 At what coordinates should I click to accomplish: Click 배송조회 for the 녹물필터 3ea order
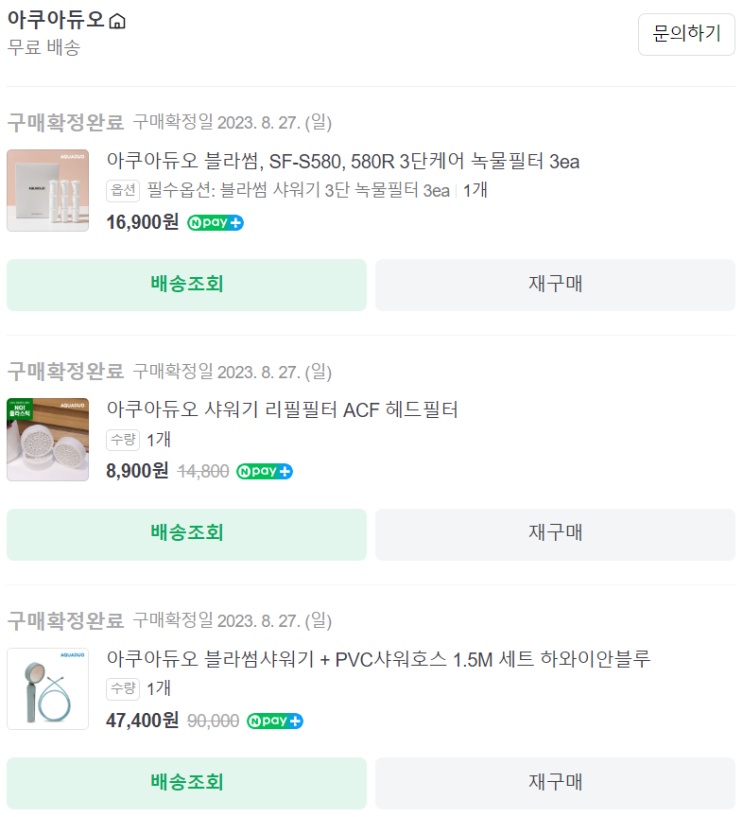coord(187,284)
